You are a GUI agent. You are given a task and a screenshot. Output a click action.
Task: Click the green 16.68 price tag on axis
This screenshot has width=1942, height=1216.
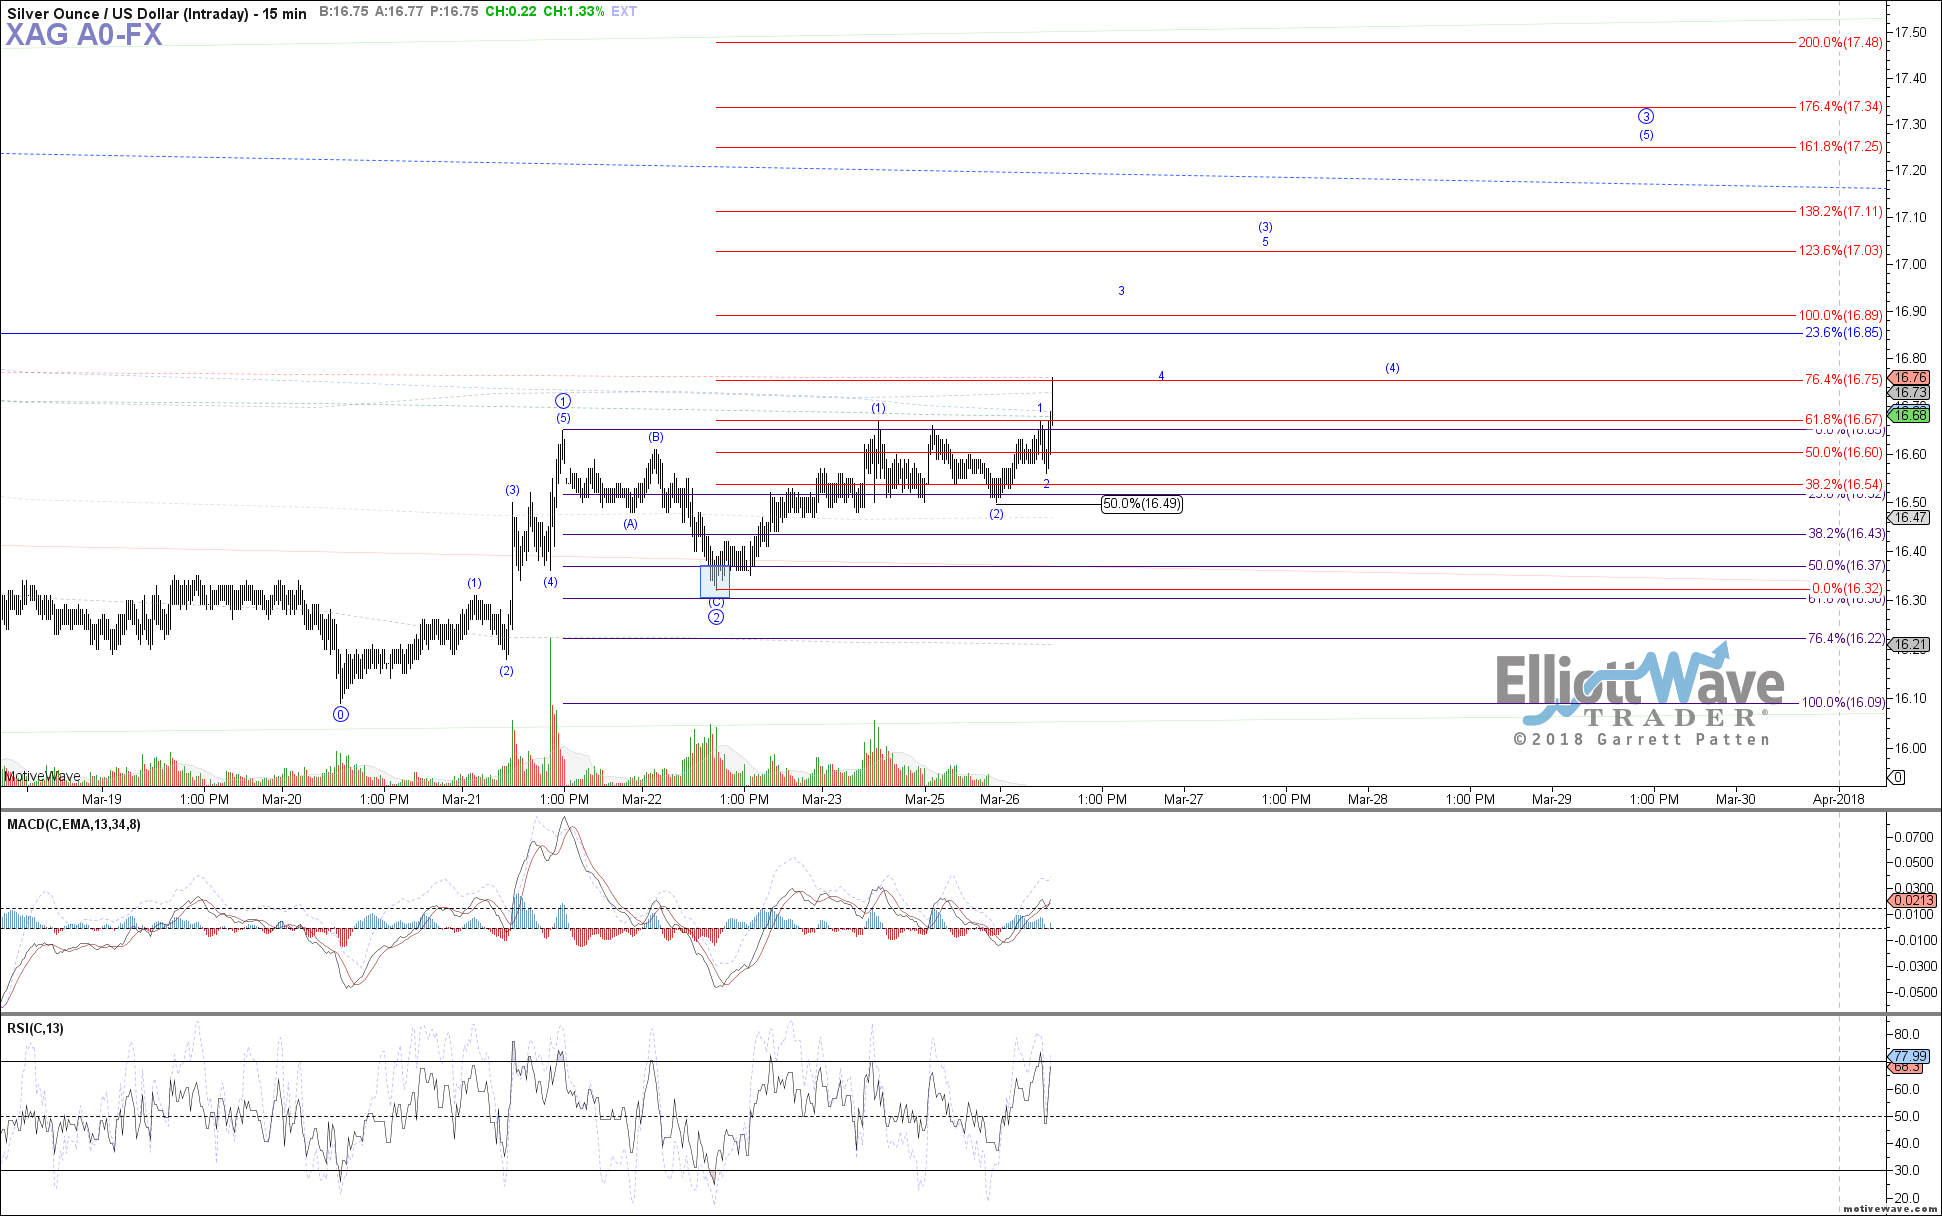click(x=1911, y=415)
